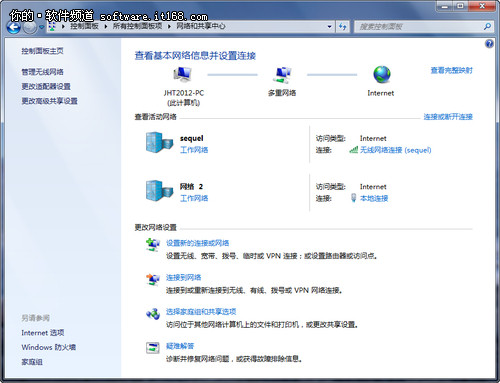Image resolution: width=500 pixels, height=383 pixels.
Task: Open 更改适配器设置 in the sidebar
Action: [x=46, y=87]
